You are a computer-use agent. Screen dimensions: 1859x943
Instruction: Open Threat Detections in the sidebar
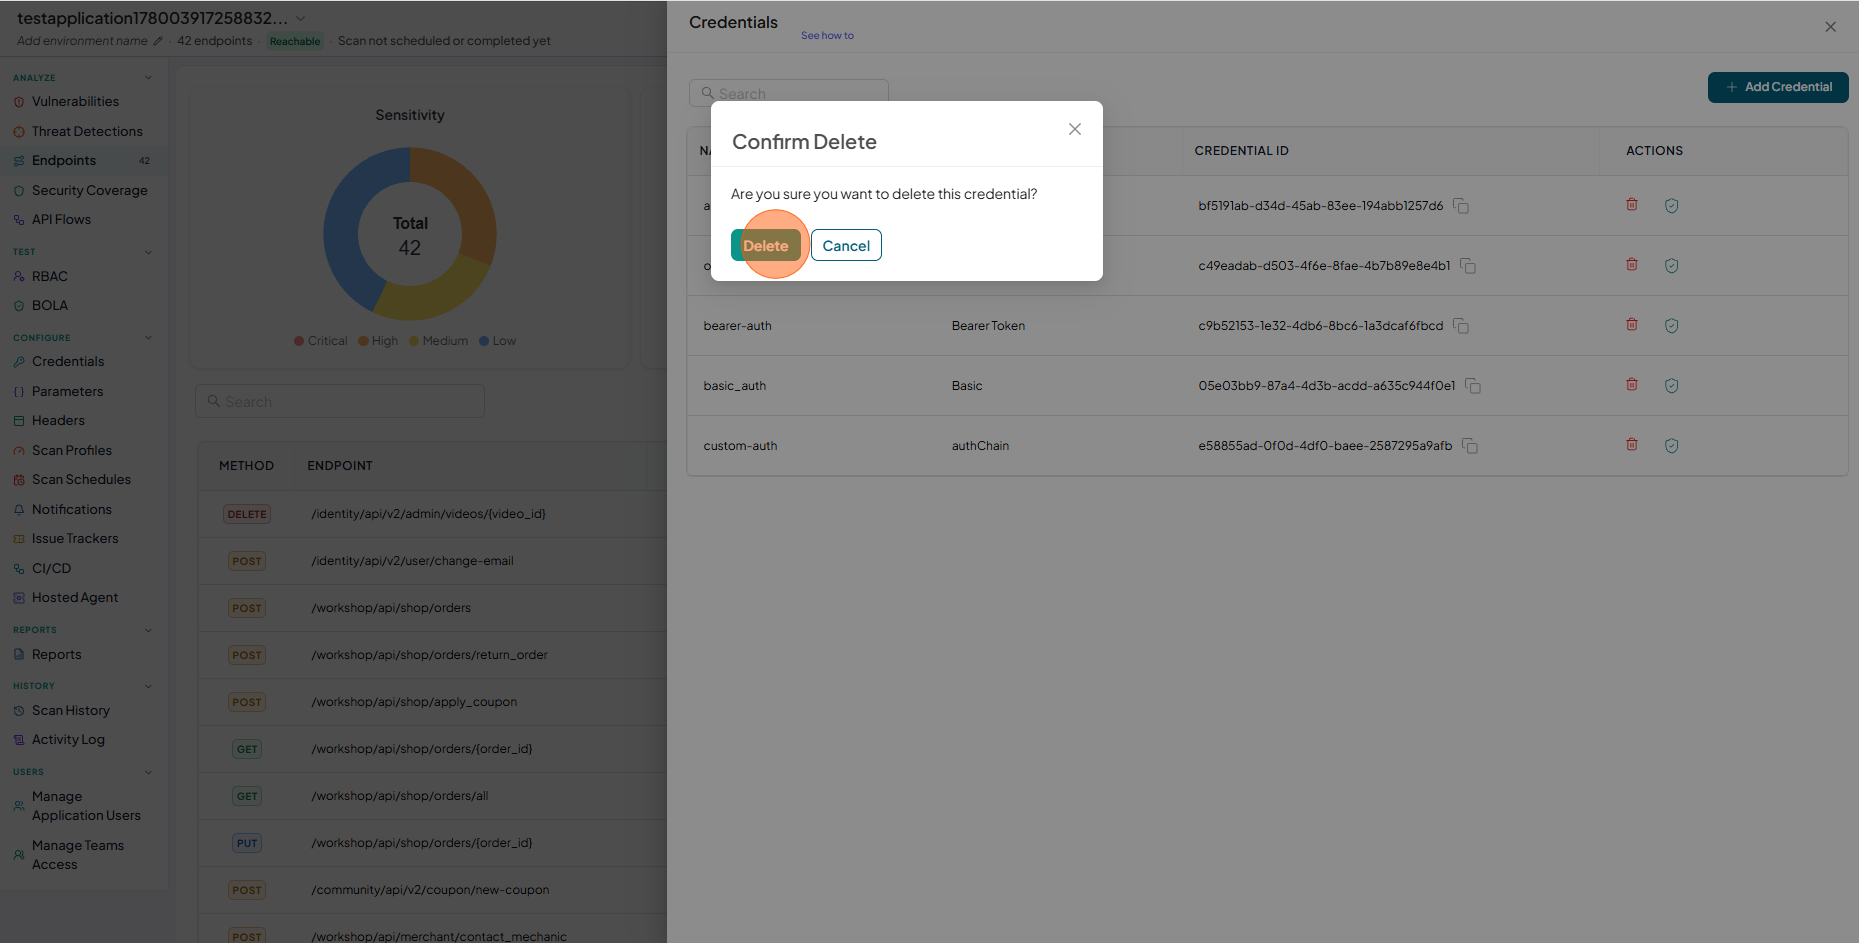click(87, 131)
